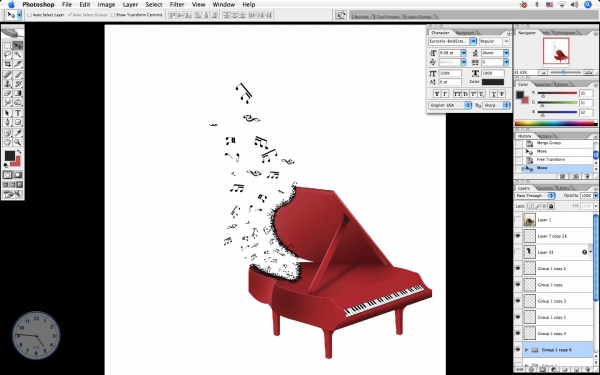Screen dimensions: 600x375
Task: Open the Layer menu
Action: 130,5
